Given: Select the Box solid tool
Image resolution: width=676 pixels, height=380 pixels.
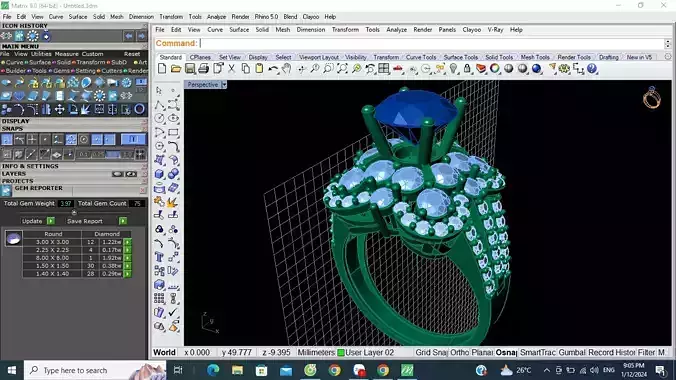Looking at the screenshot, I should point(159,174).
